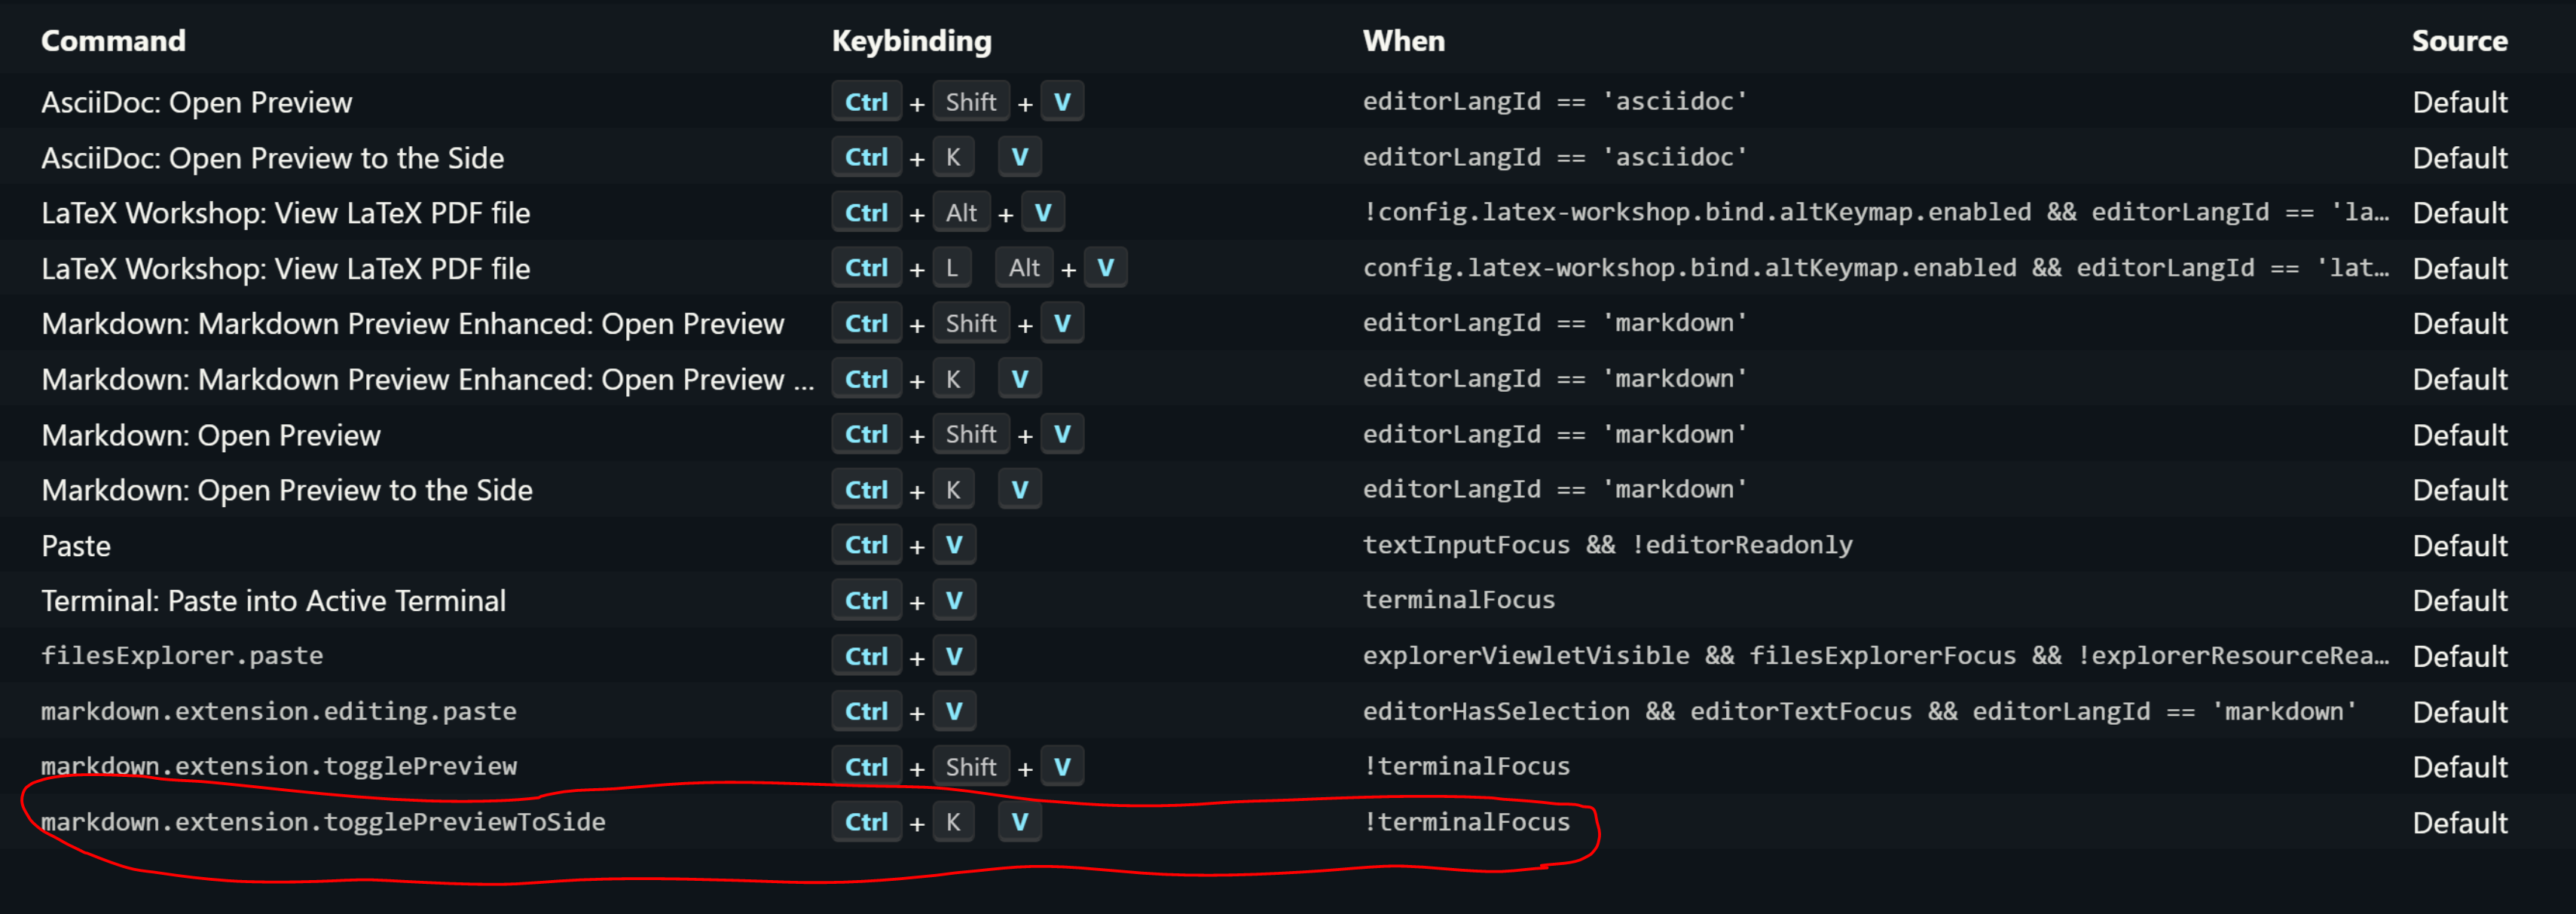The height and width of the screenshot is (914, 2576).
Task: Click the Shift key chip in Markdown: Open Preview row
Action: [x=970, y=434]
